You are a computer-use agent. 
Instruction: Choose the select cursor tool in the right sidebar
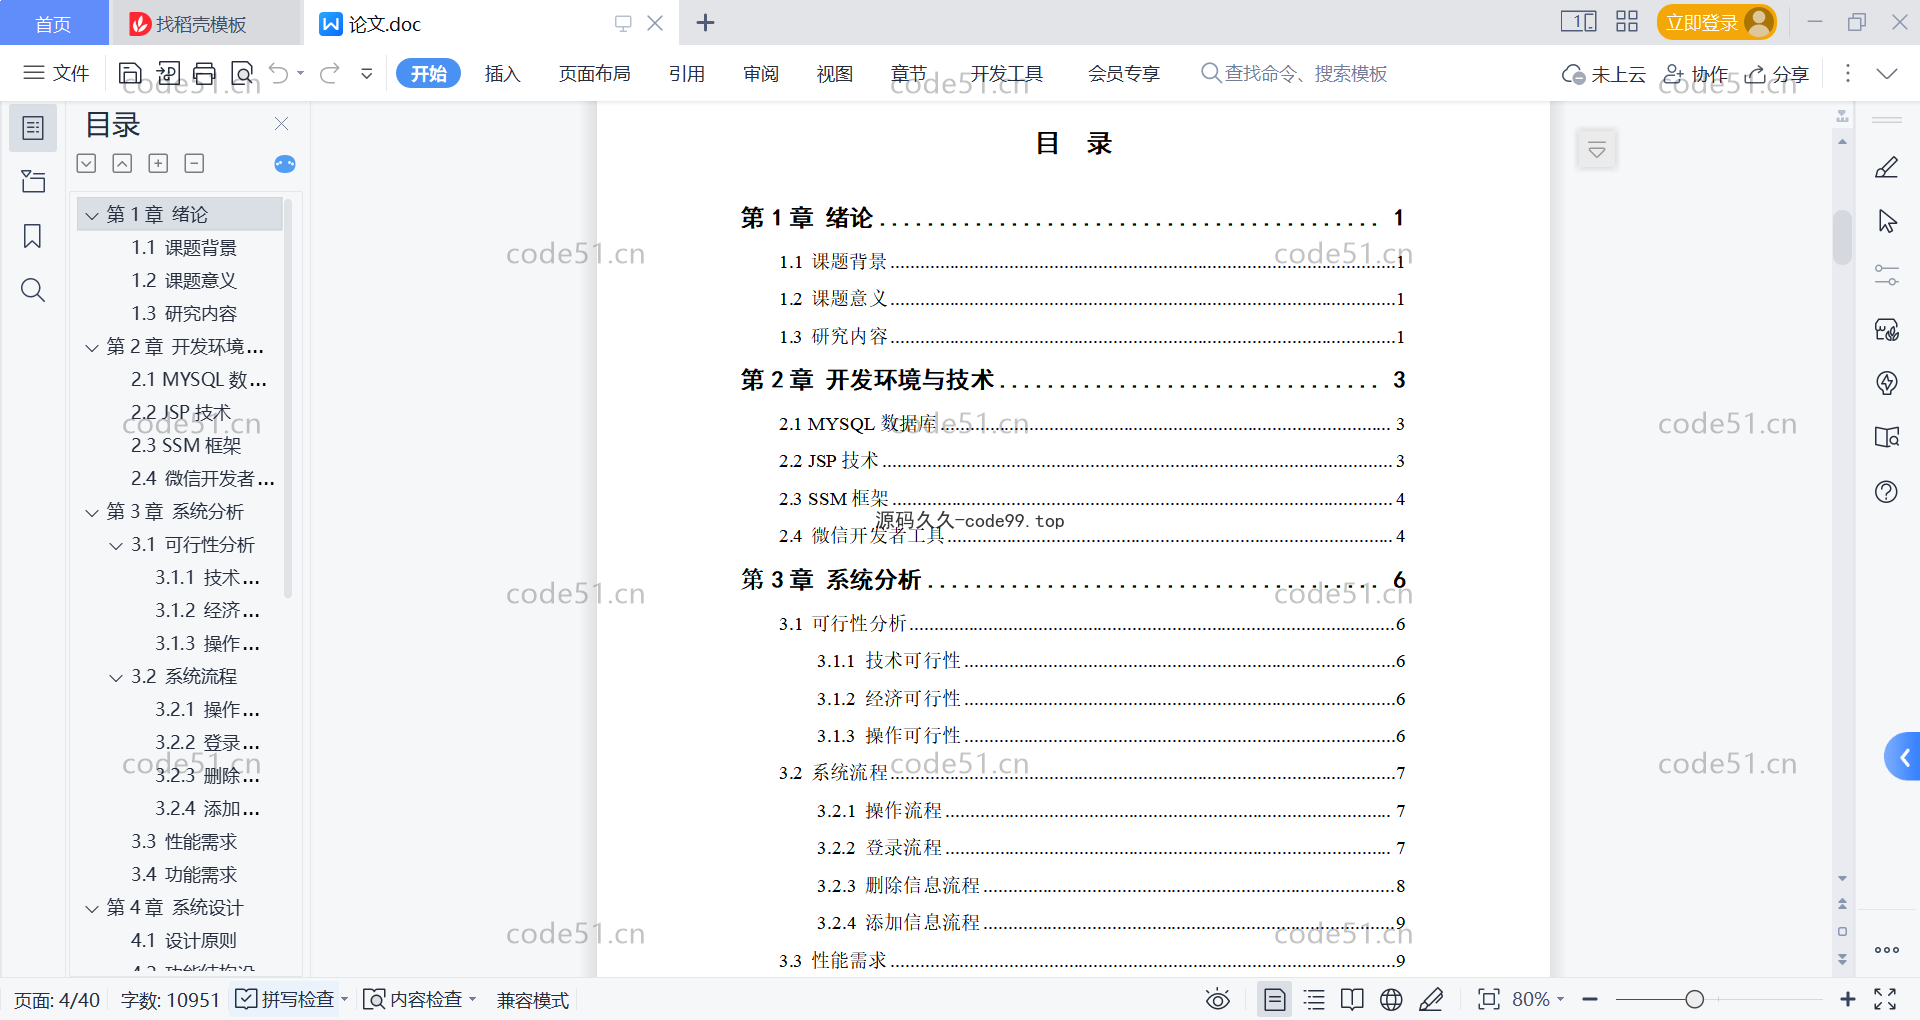[1887, 221]
